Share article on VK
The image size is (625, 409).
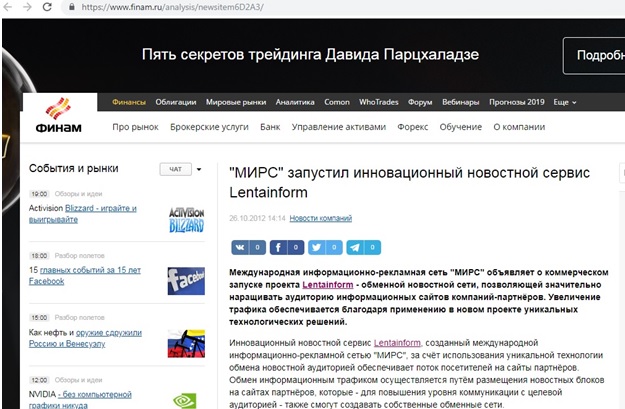(248, 248)
